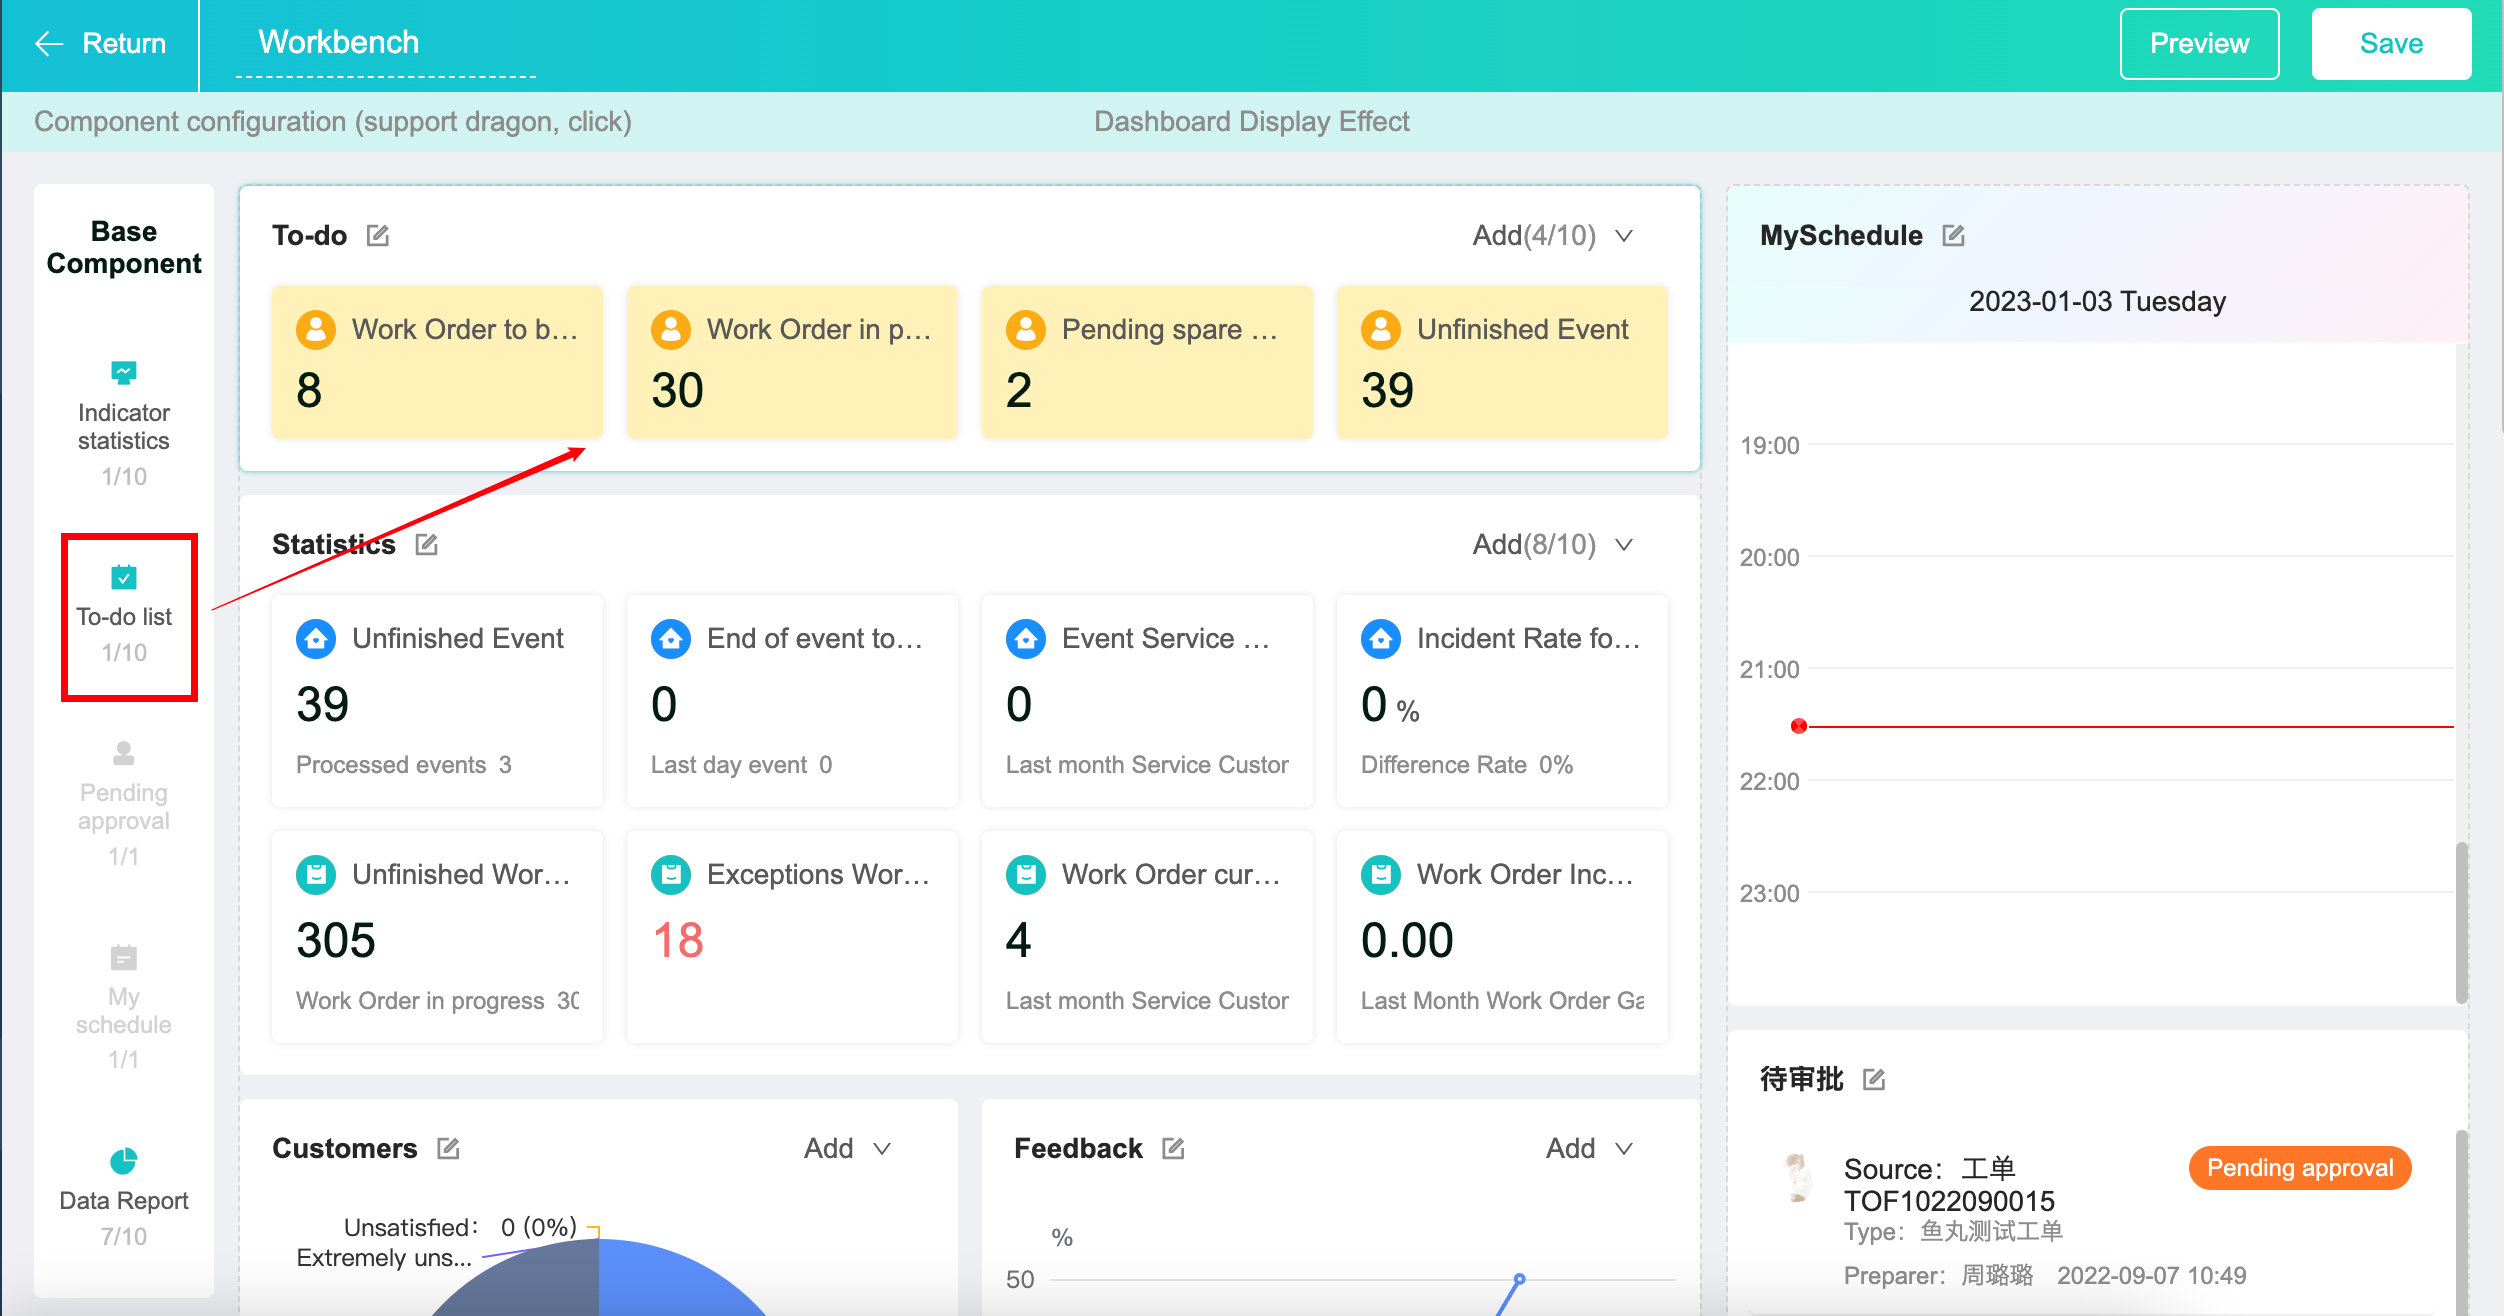Click the Feedback chart data point

pos(1519,1279)
